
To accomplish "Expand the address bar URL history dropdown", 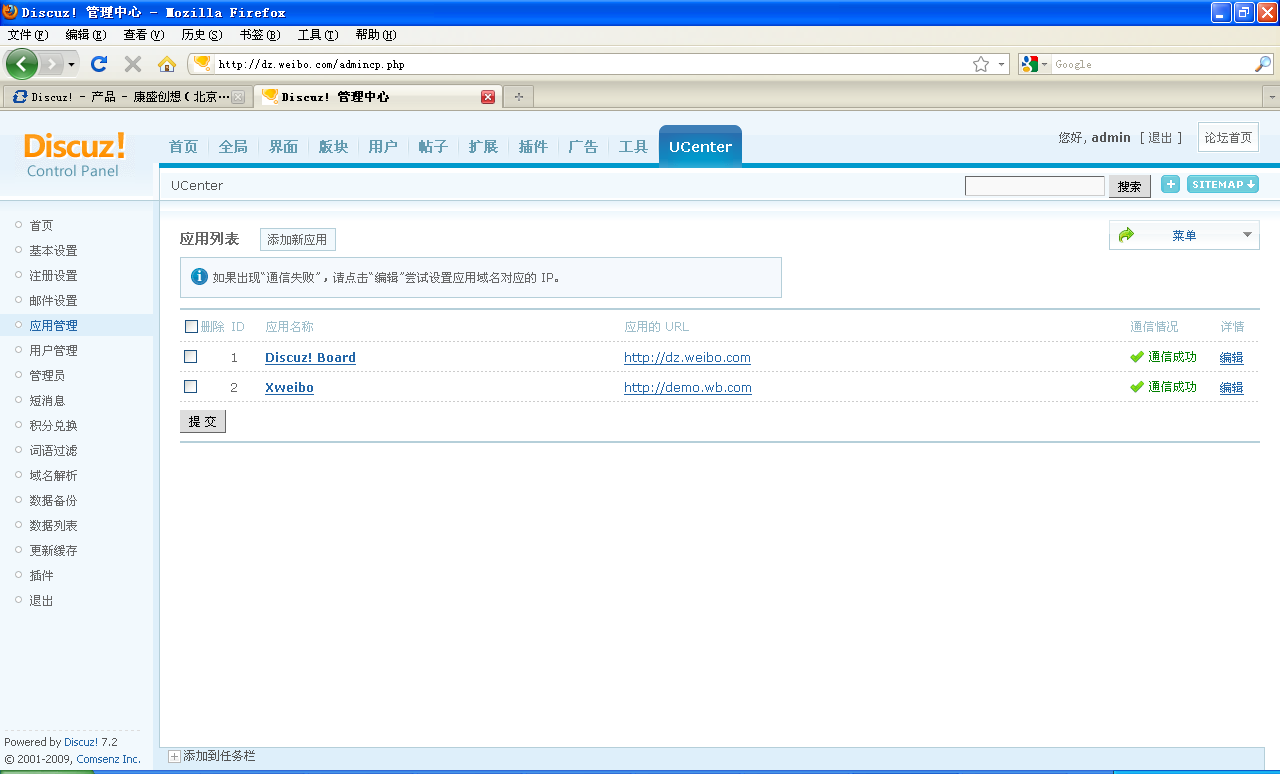I will point(1002,64).
